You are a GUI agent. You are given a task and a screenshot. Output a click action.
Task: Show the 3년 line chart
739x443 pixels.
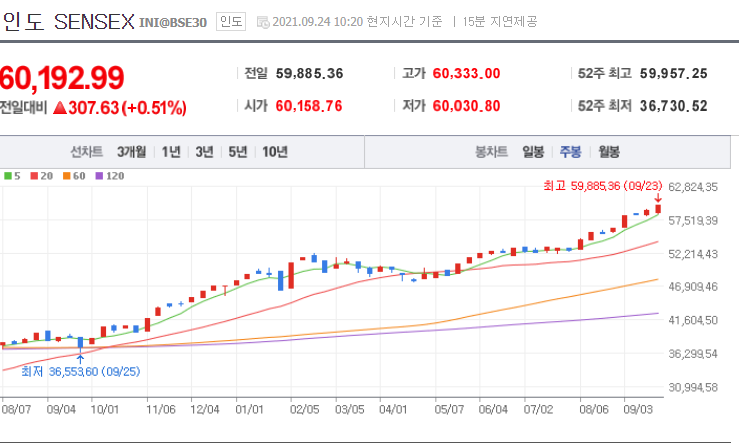[x=204, y=152]
